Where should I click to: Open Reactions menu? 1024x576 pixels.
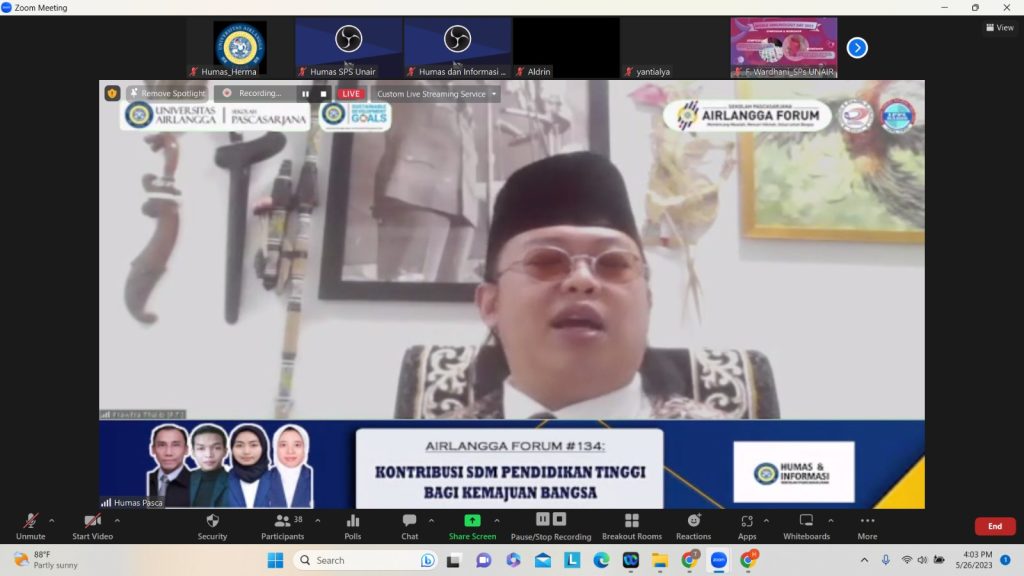coord(694,526)
